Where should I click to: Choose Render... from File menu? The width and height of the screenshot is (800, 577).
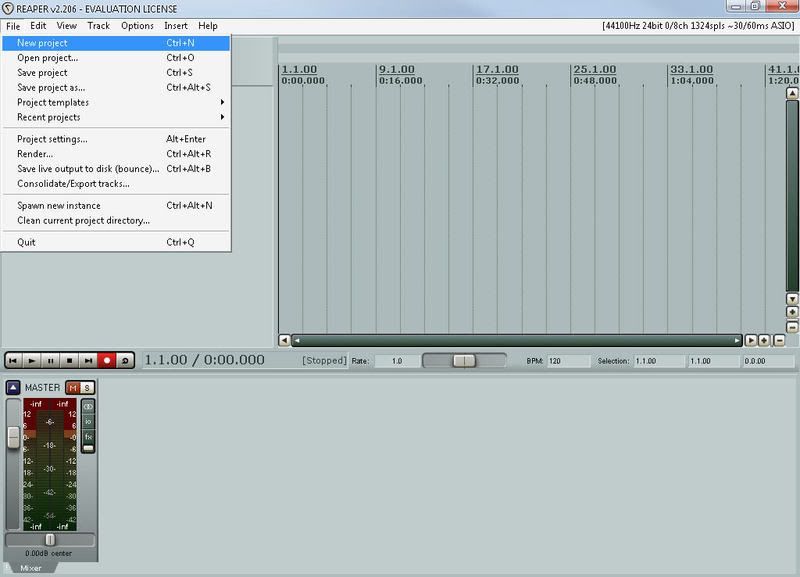click(x=116, y=154)
